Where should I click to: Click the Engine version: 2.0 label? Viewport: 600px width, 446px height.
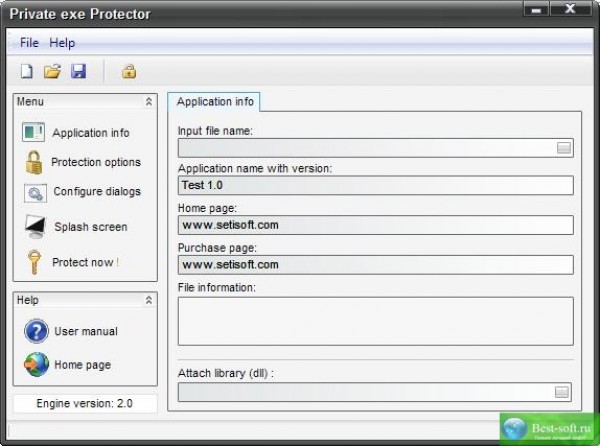pyautogui.click(x=85, y=404)
